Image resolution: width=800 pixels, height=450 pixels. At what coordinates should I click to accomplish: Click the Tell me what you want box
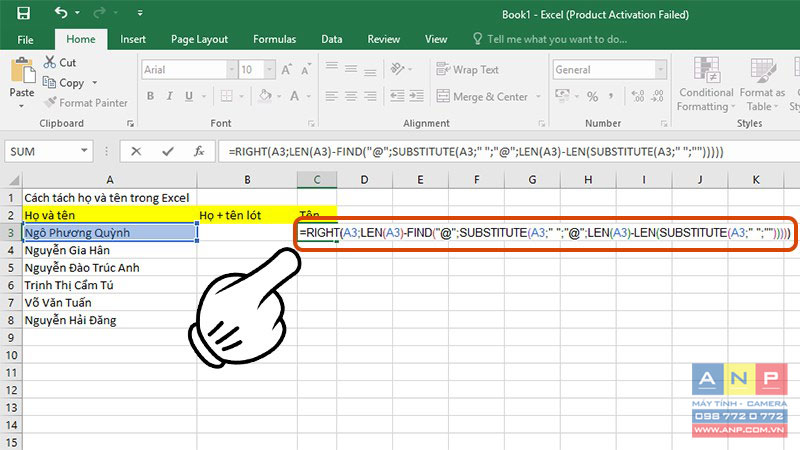coord(550,39)
